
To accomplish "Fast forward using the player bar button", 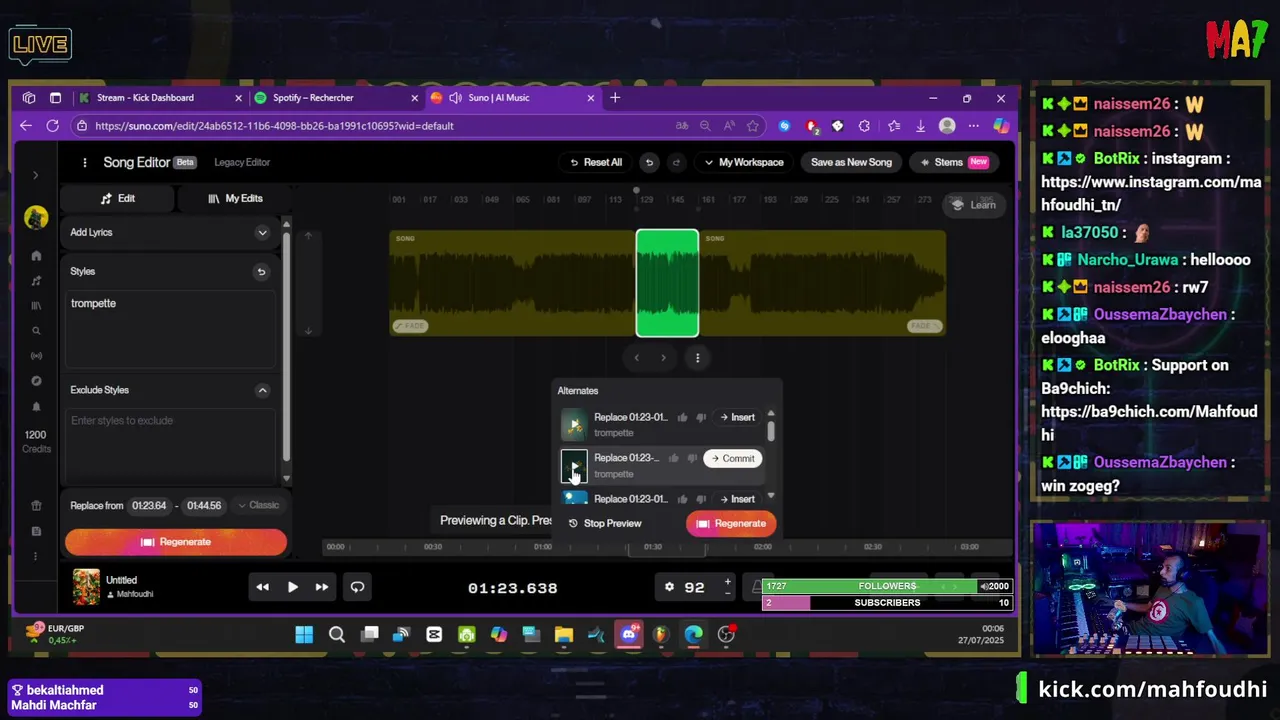I will click(322, 587).
